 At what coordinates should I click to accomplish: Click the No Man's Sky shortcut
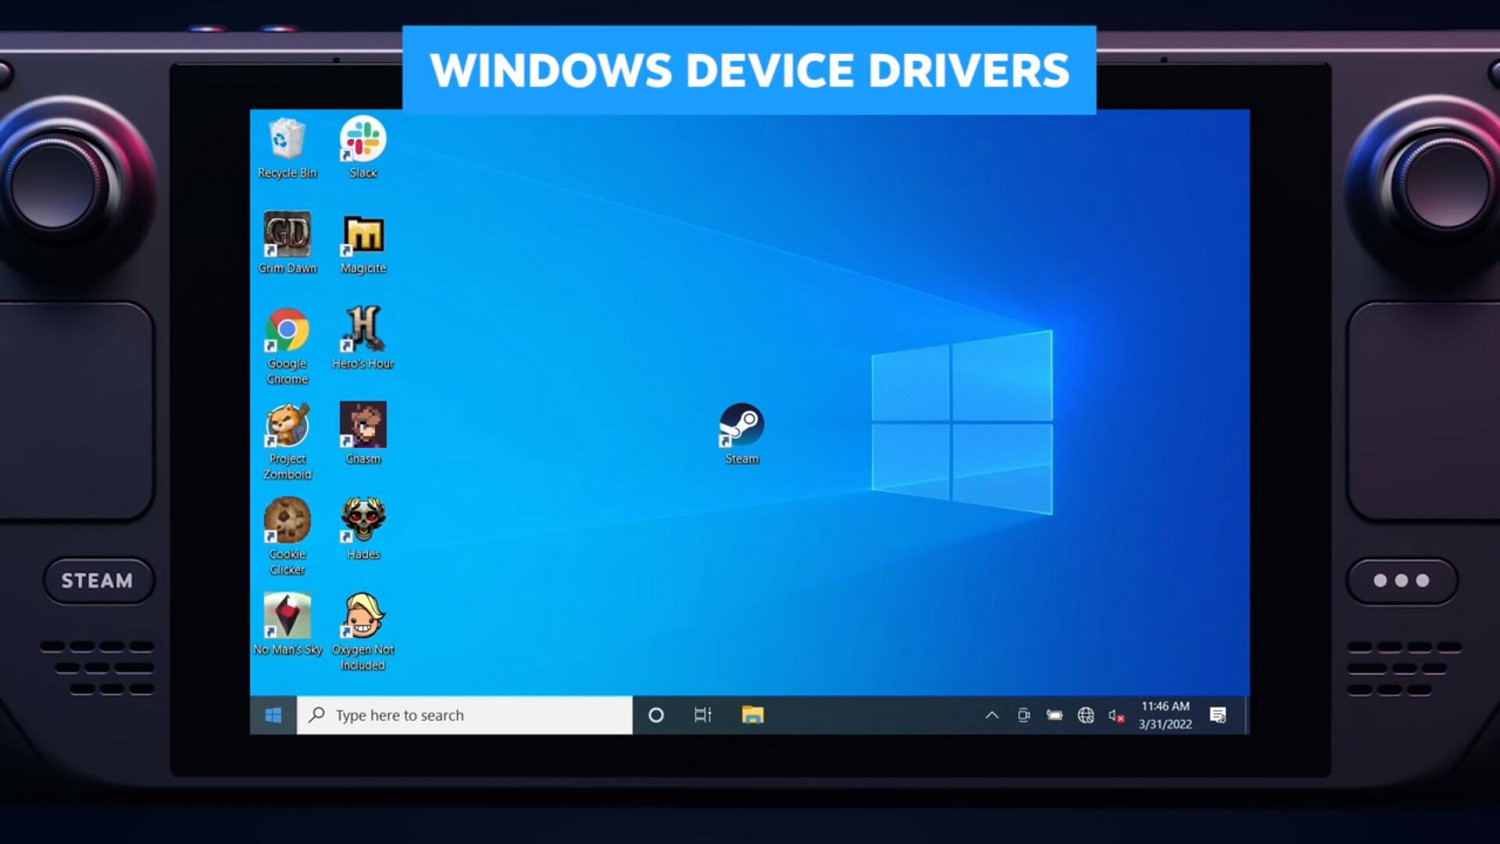coord(287,617)
